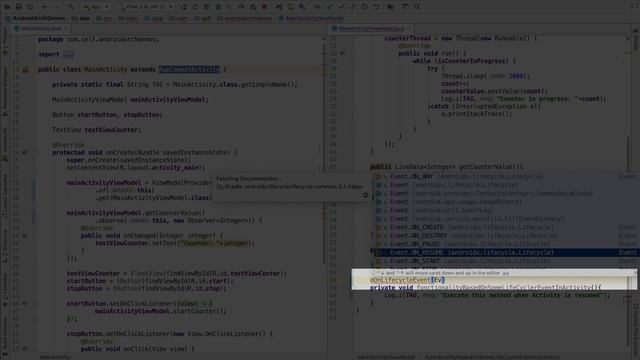
Task: Switch to MainActivity.java editor tab
Action: (x=41, y=29)
